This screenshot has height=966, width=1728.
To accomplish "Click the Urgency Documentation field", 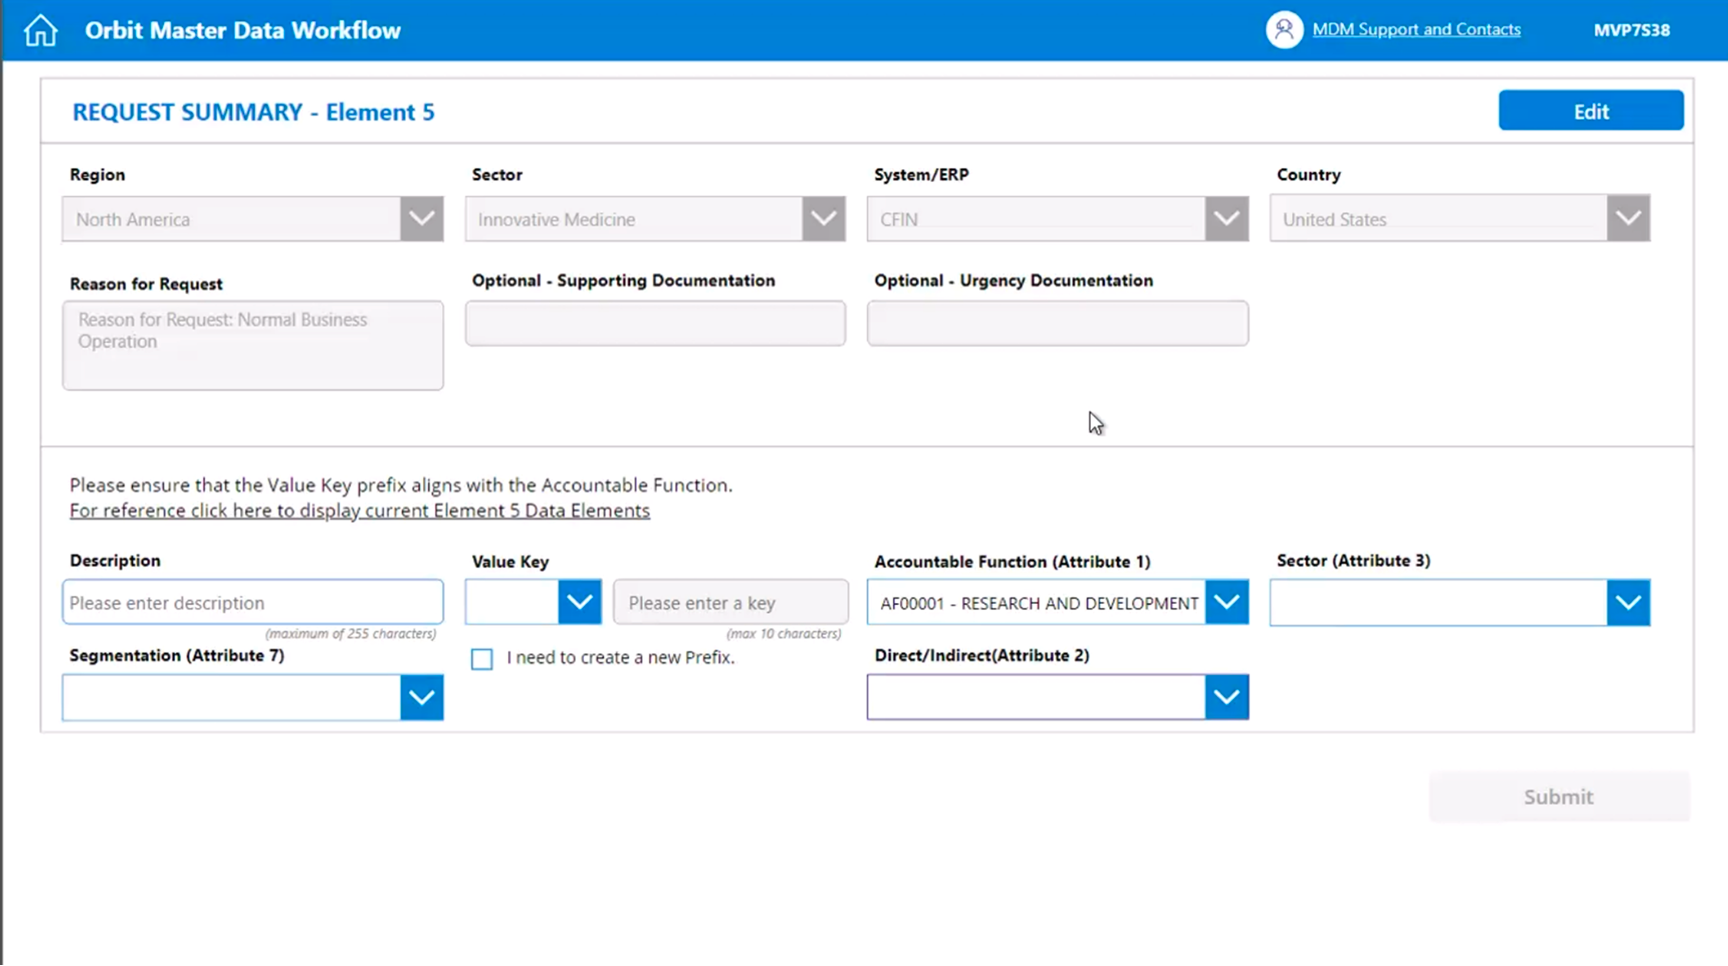I will [1057, 324].
